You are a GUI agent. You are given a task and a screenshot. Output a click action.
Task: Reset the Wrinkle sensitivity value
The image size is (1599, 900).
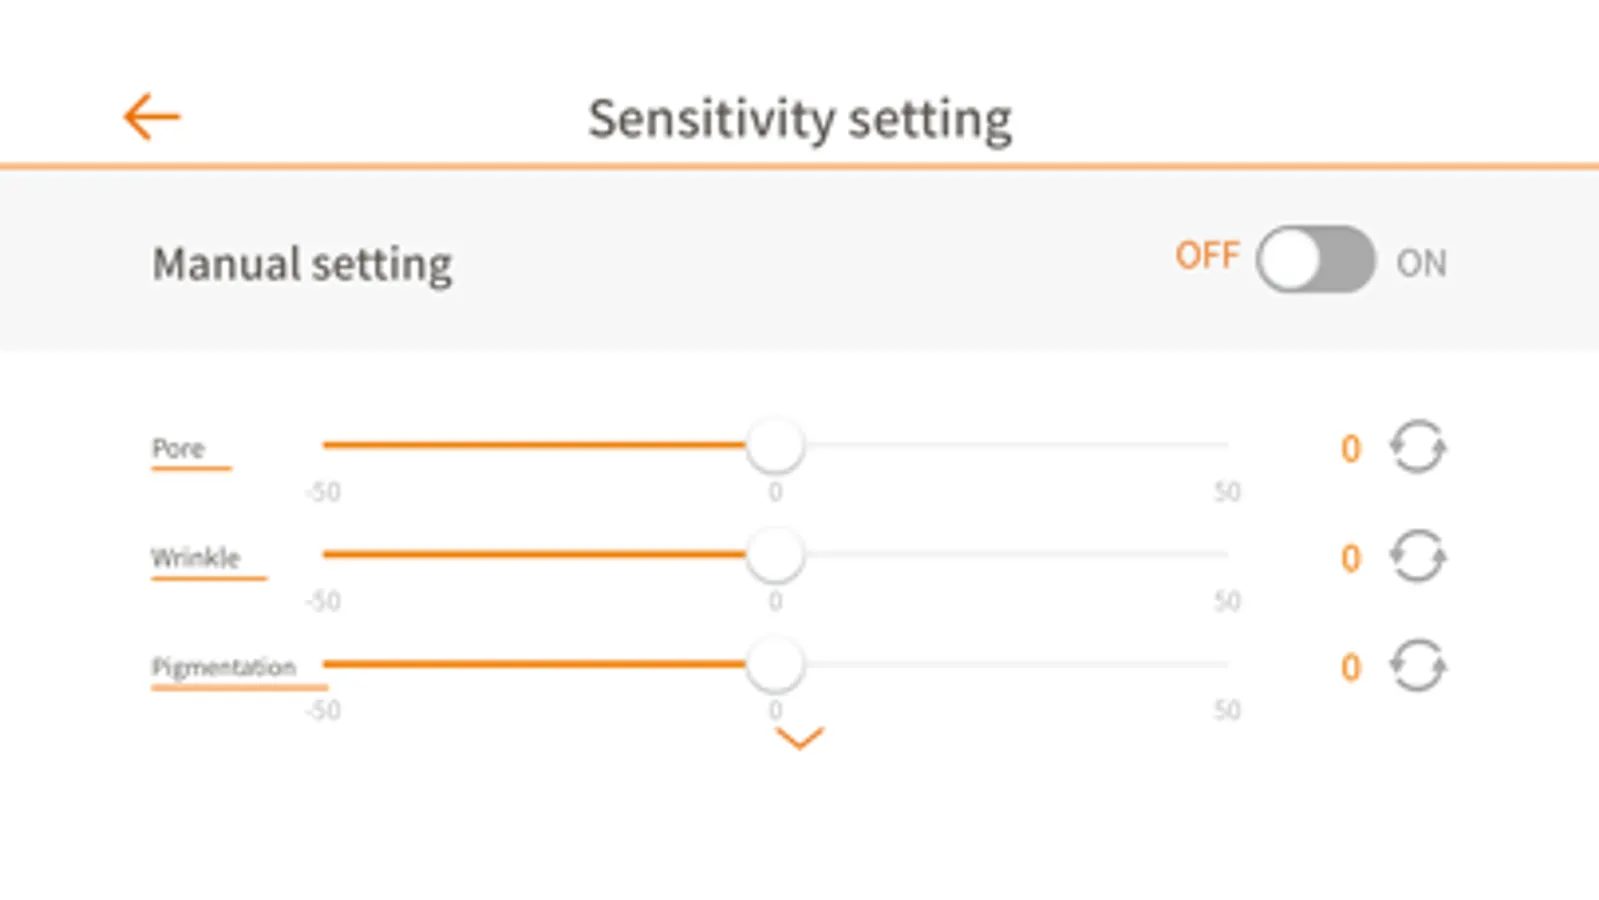[x=1417, y=556]
